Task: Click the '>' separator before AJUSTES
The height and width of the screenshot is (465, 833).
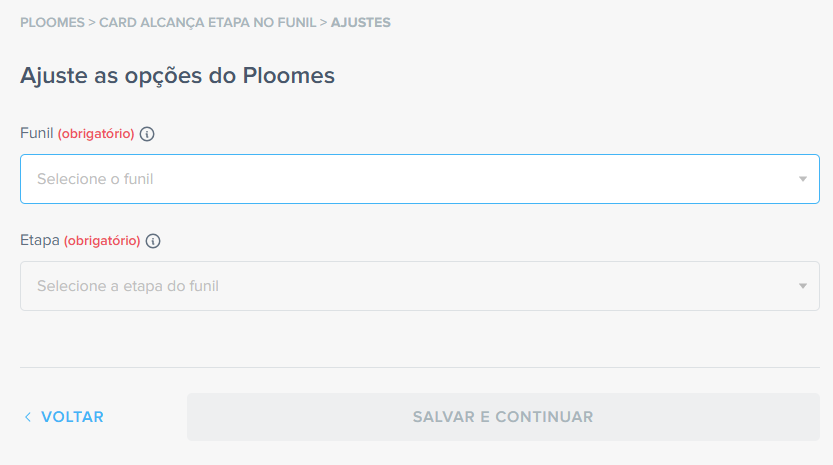Action: [323, 22]
